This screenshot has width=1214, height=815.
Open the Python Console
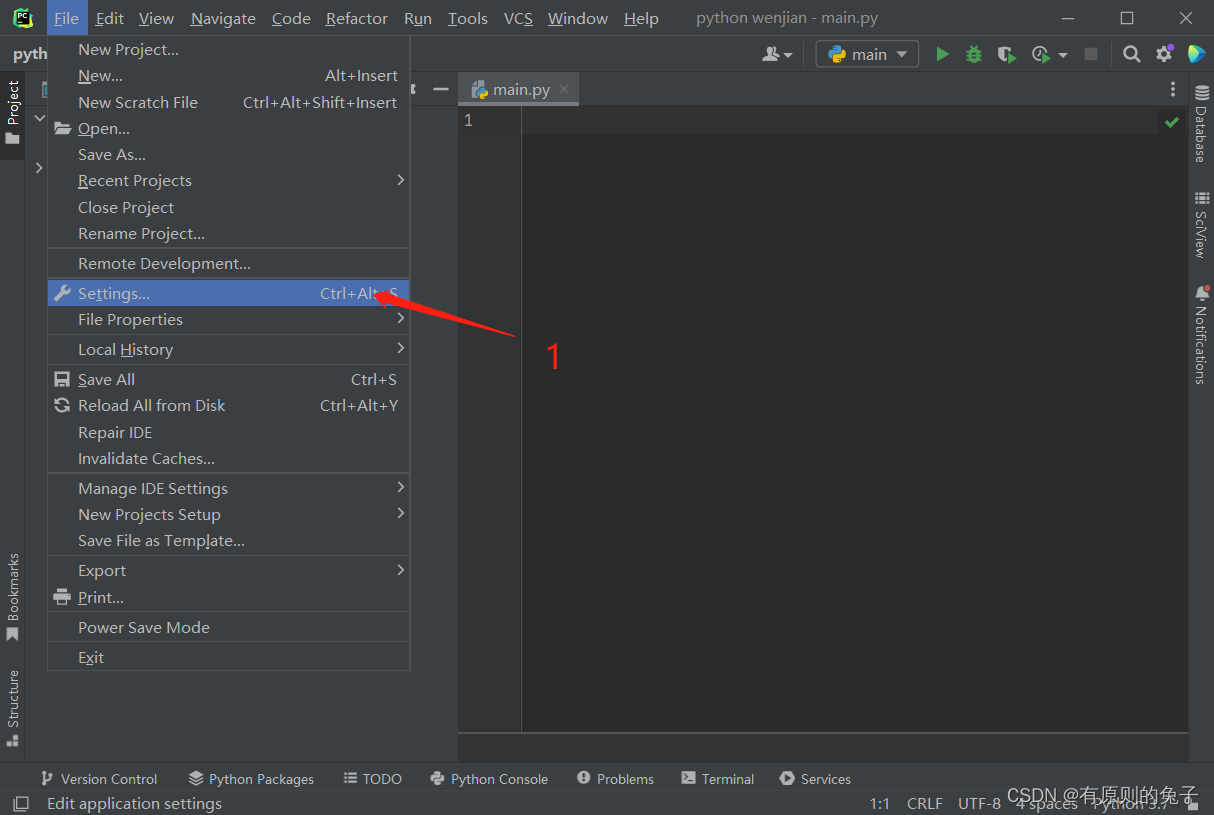[489, 778]
